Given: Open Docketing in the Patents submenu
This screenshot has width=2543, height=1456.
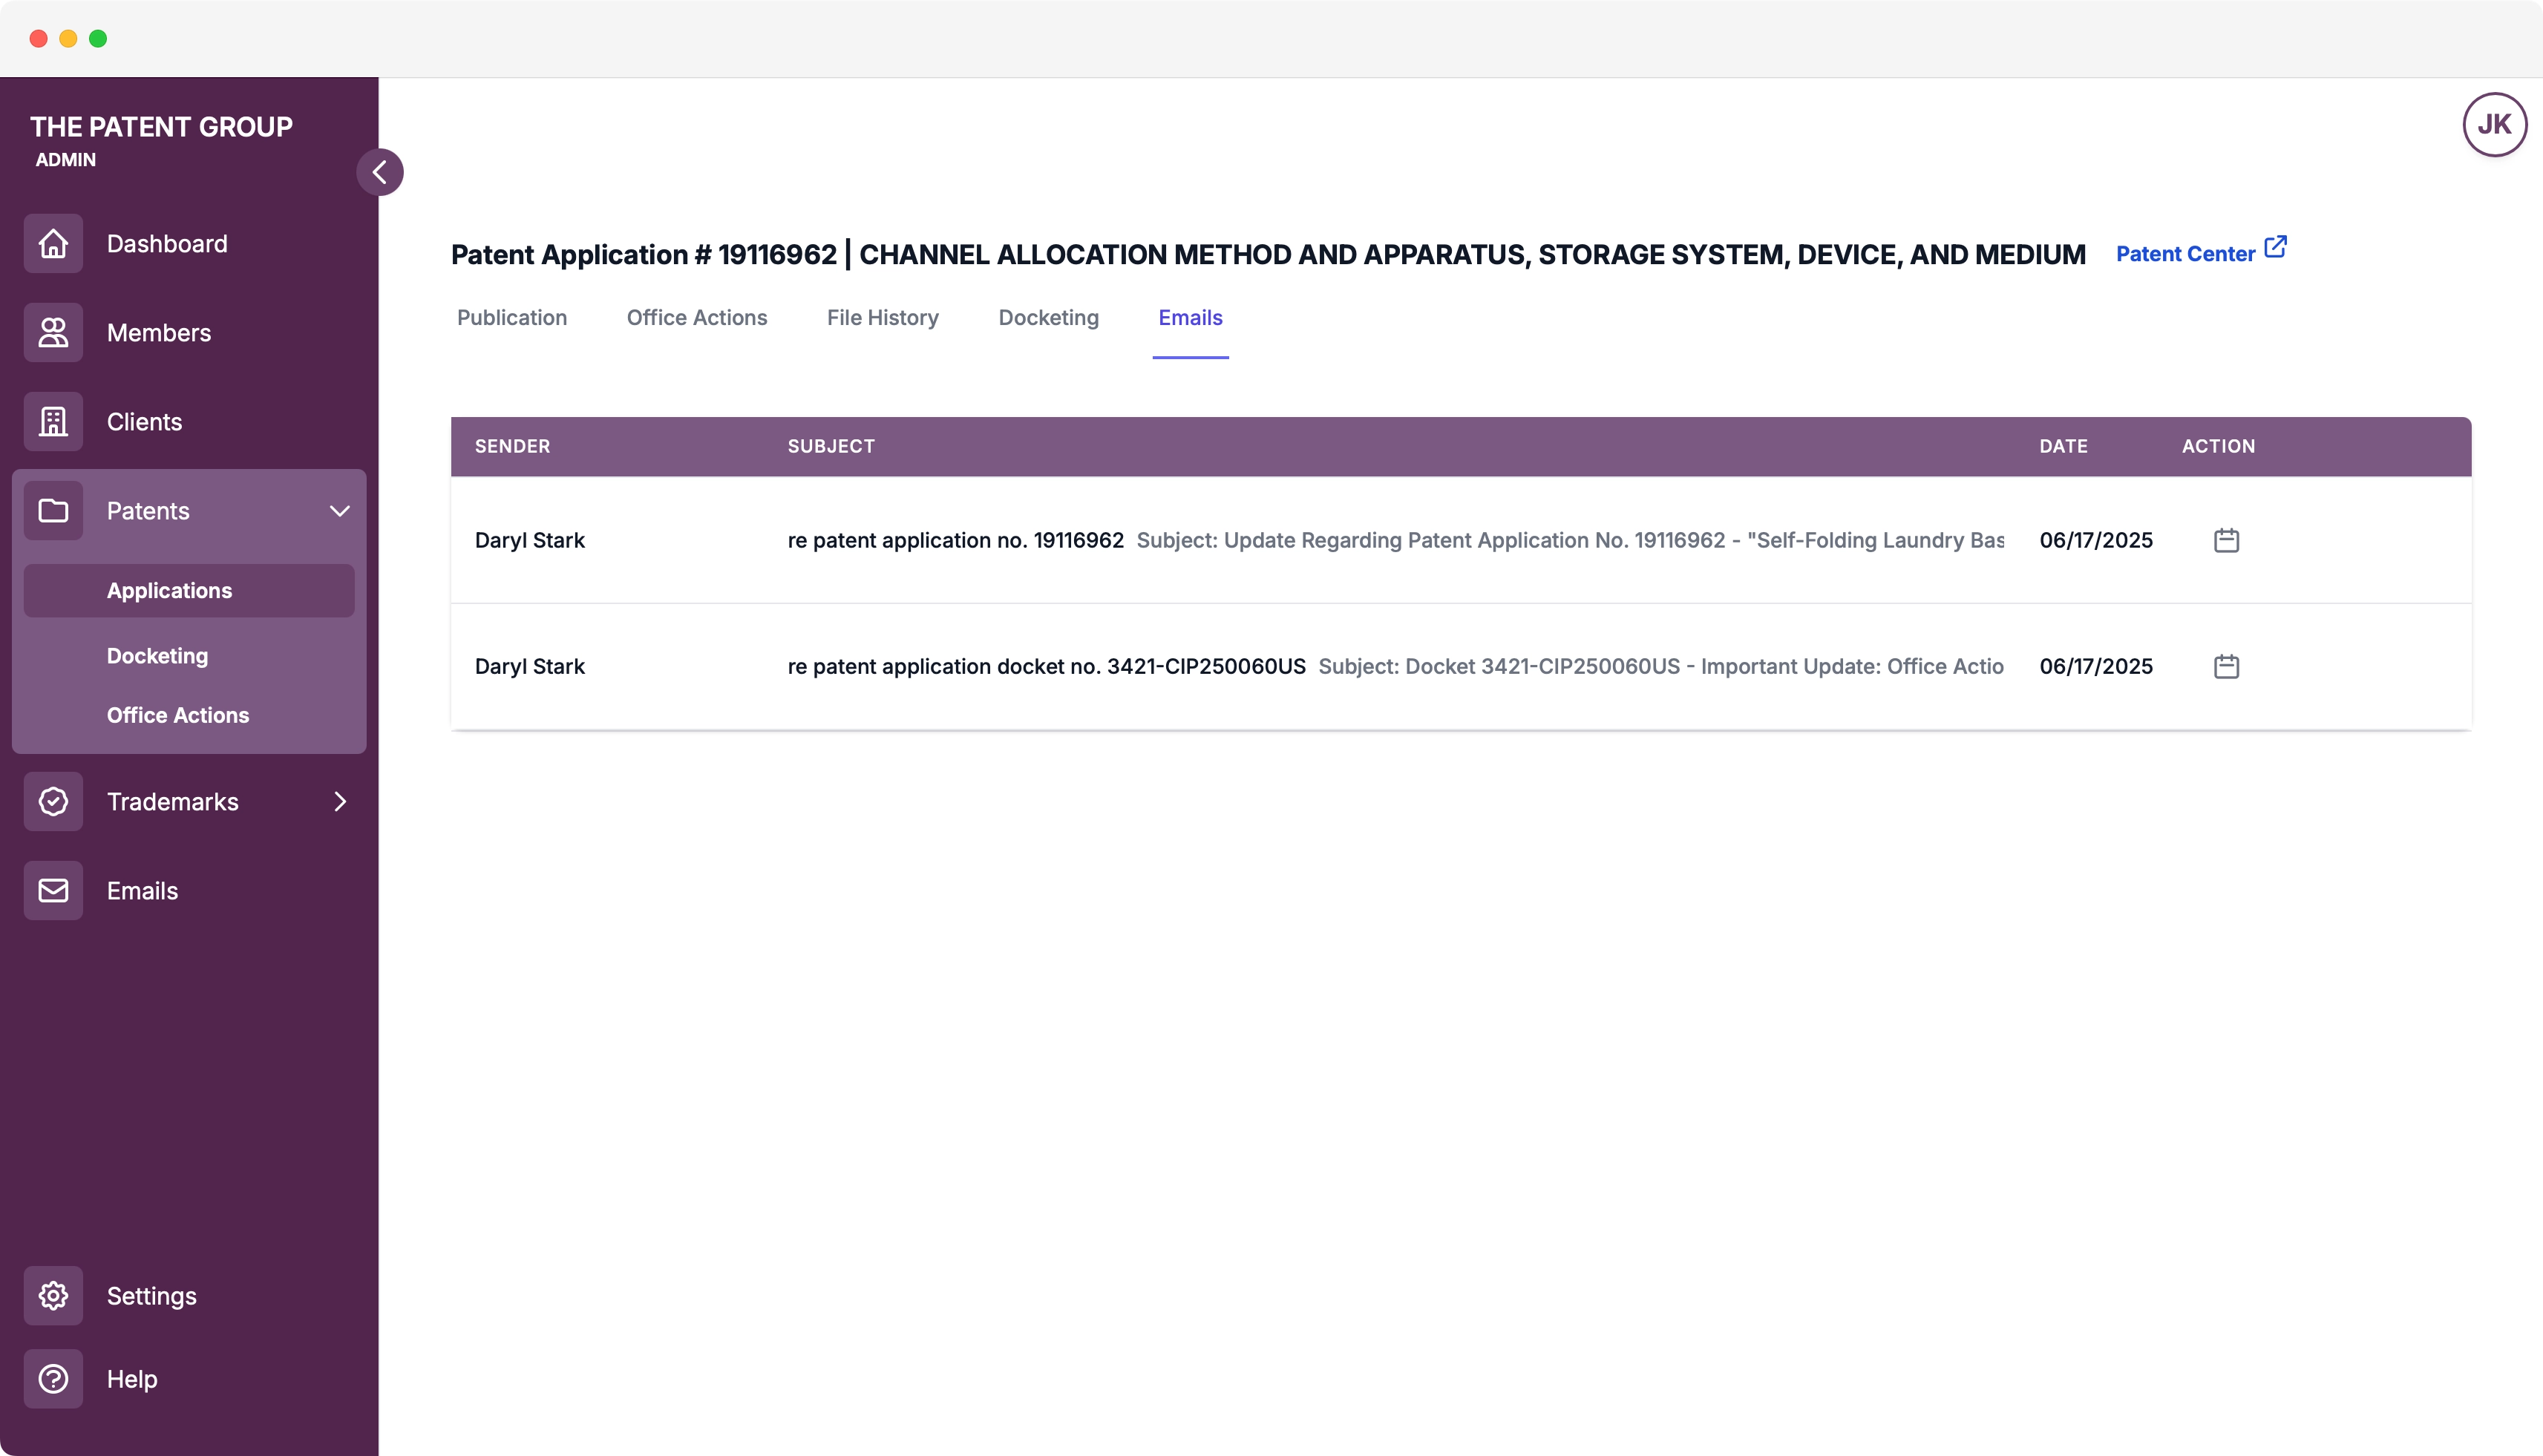Looking at the screenshot, I should click(x=157, y=655).
